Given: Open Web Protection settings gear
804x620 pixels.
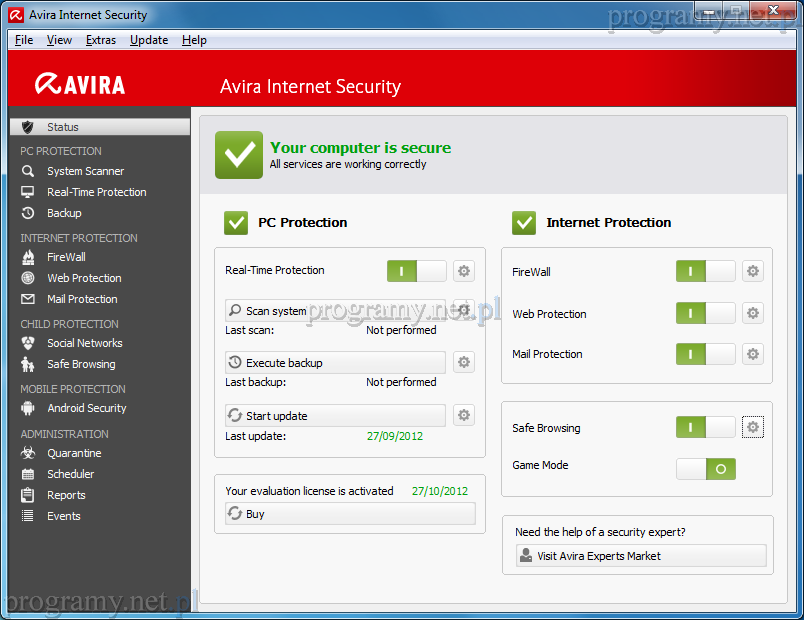Looking at the screenshot, I should [x=752, y=313].
